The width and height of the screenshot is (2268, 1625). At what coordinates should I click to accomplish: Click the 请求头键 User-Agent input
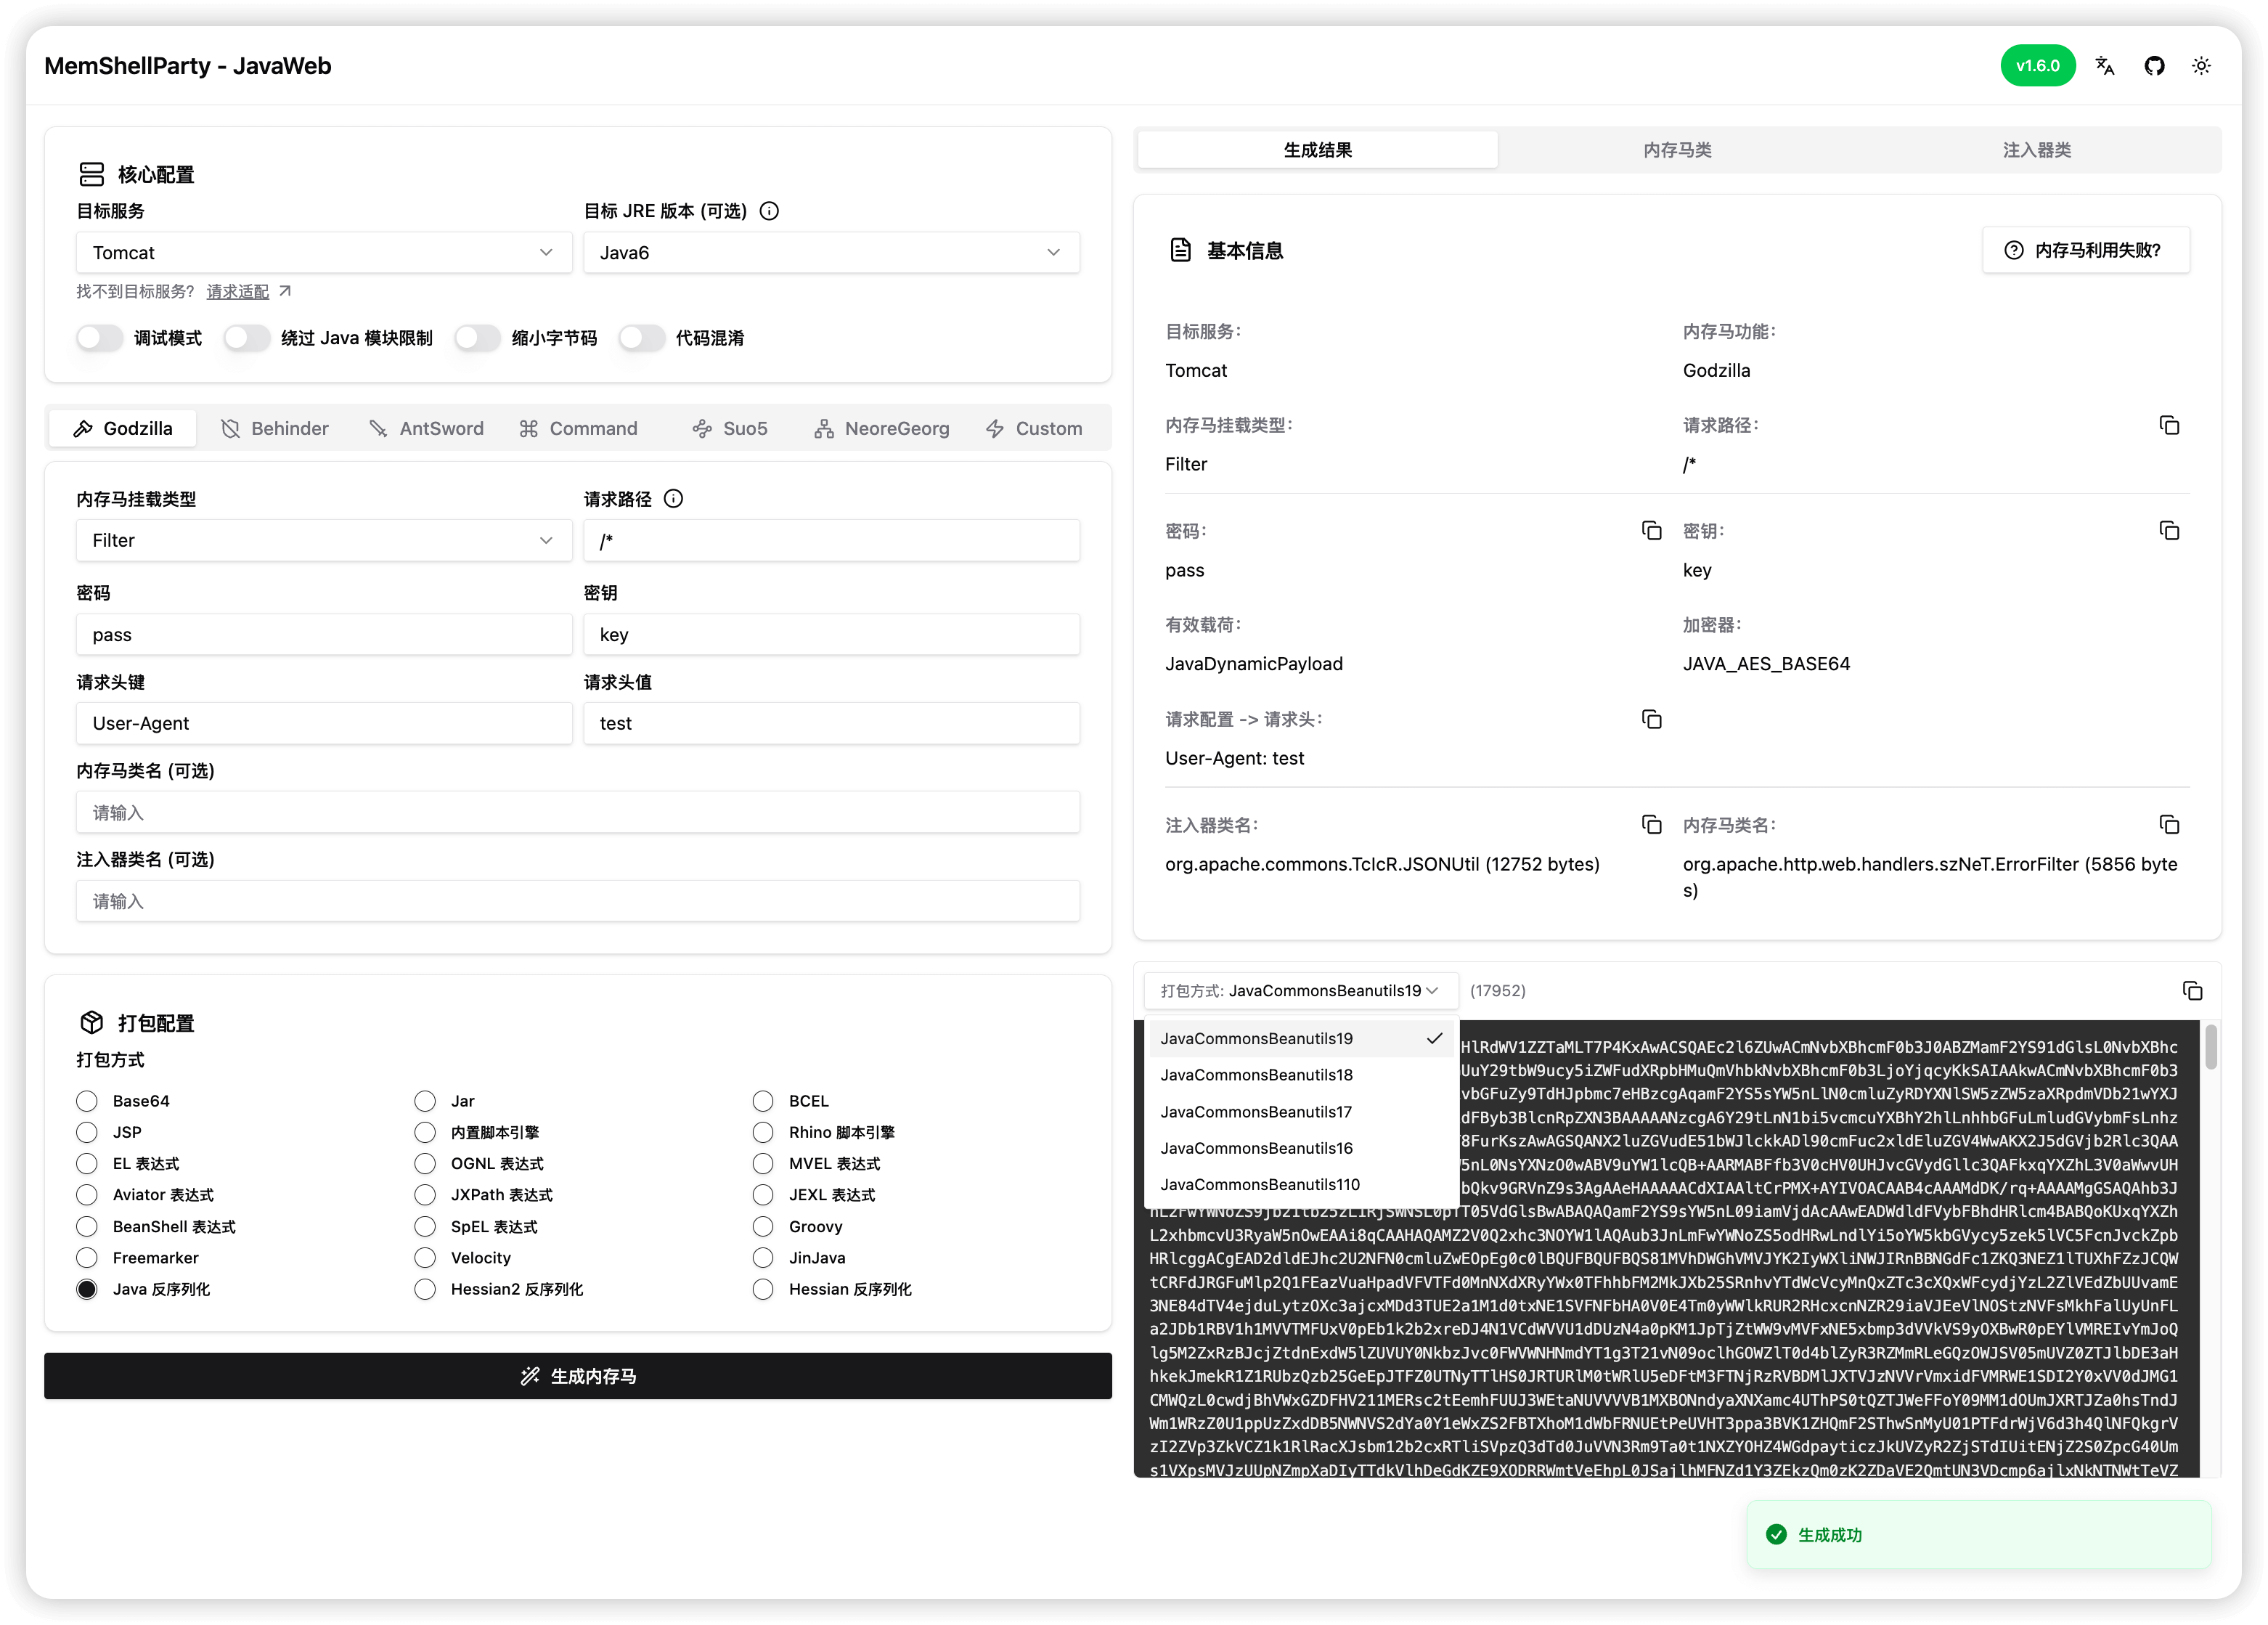point(324,724)
